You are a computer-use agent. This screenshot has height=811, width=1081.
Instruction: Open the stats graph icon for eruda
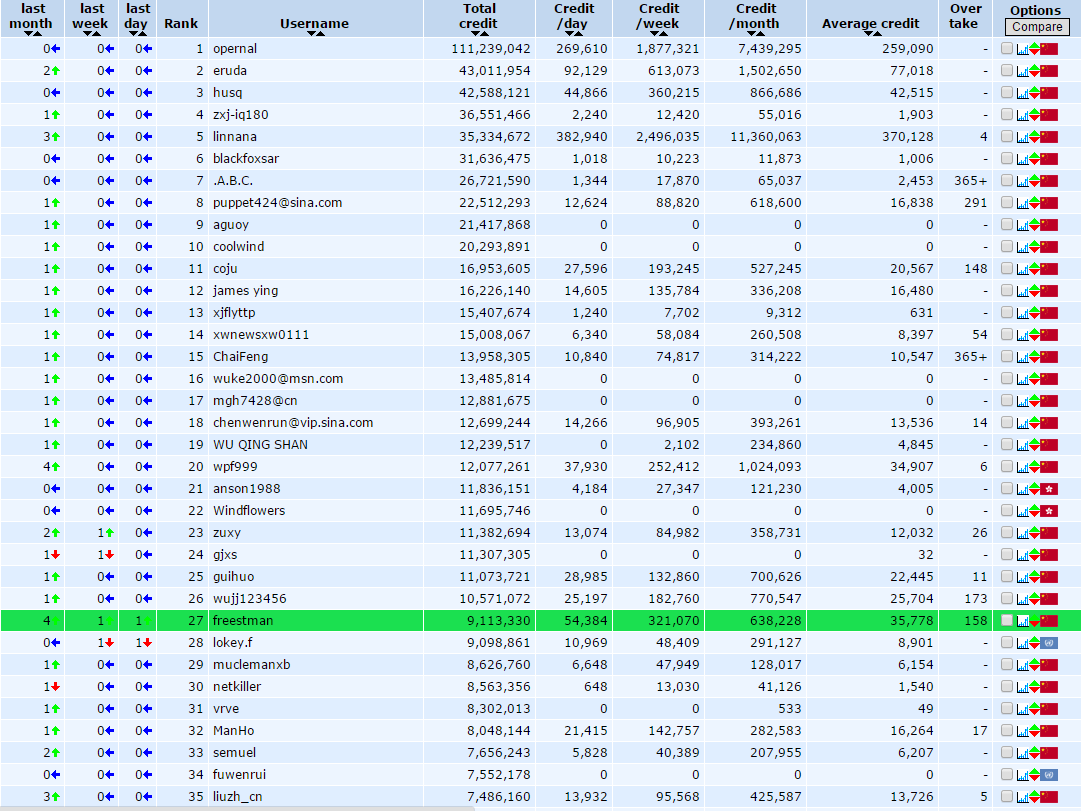[x=1022, y=71]
